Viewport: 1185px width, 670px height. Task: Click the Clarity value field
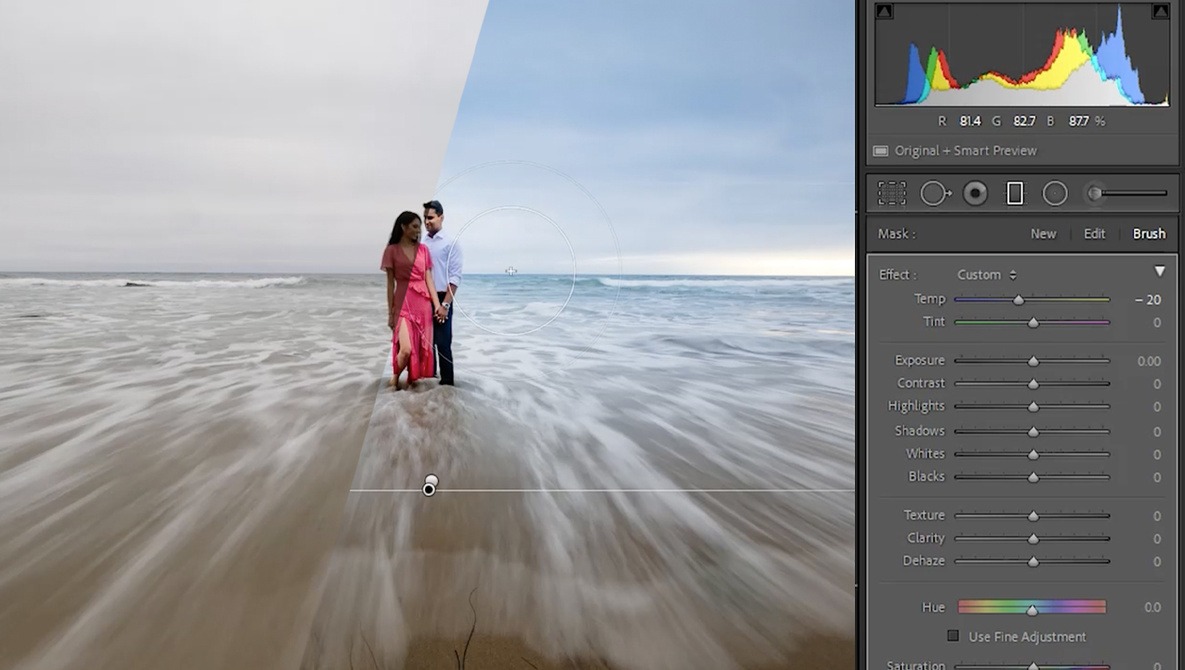tap(1156, 539)
